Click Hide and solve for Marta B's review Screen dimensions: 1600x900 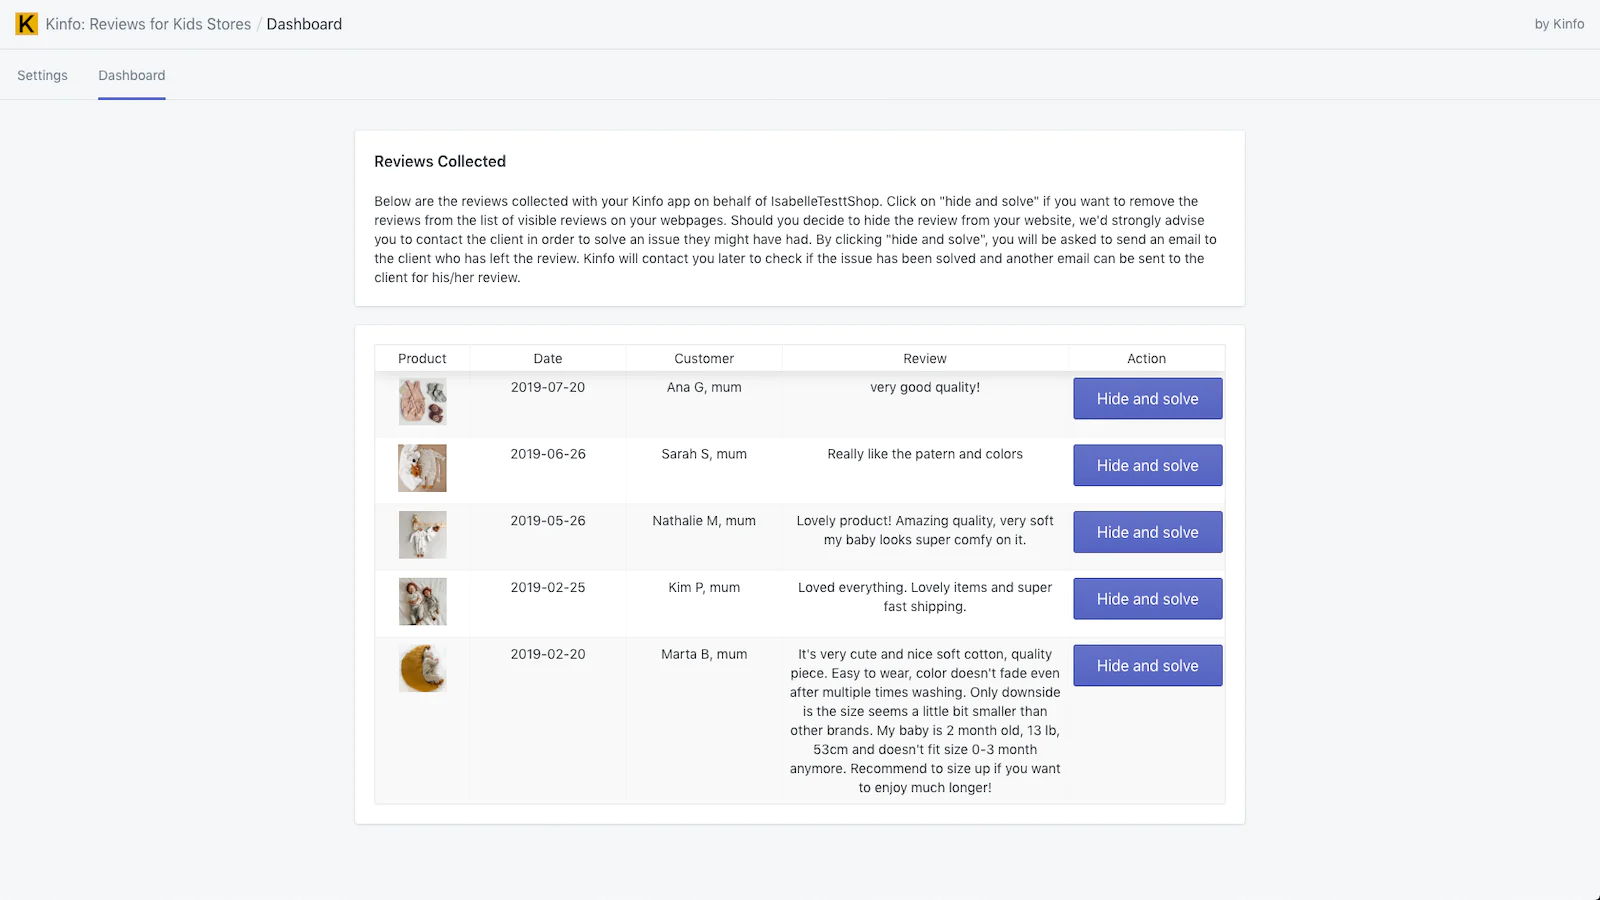pos(1148,666)
